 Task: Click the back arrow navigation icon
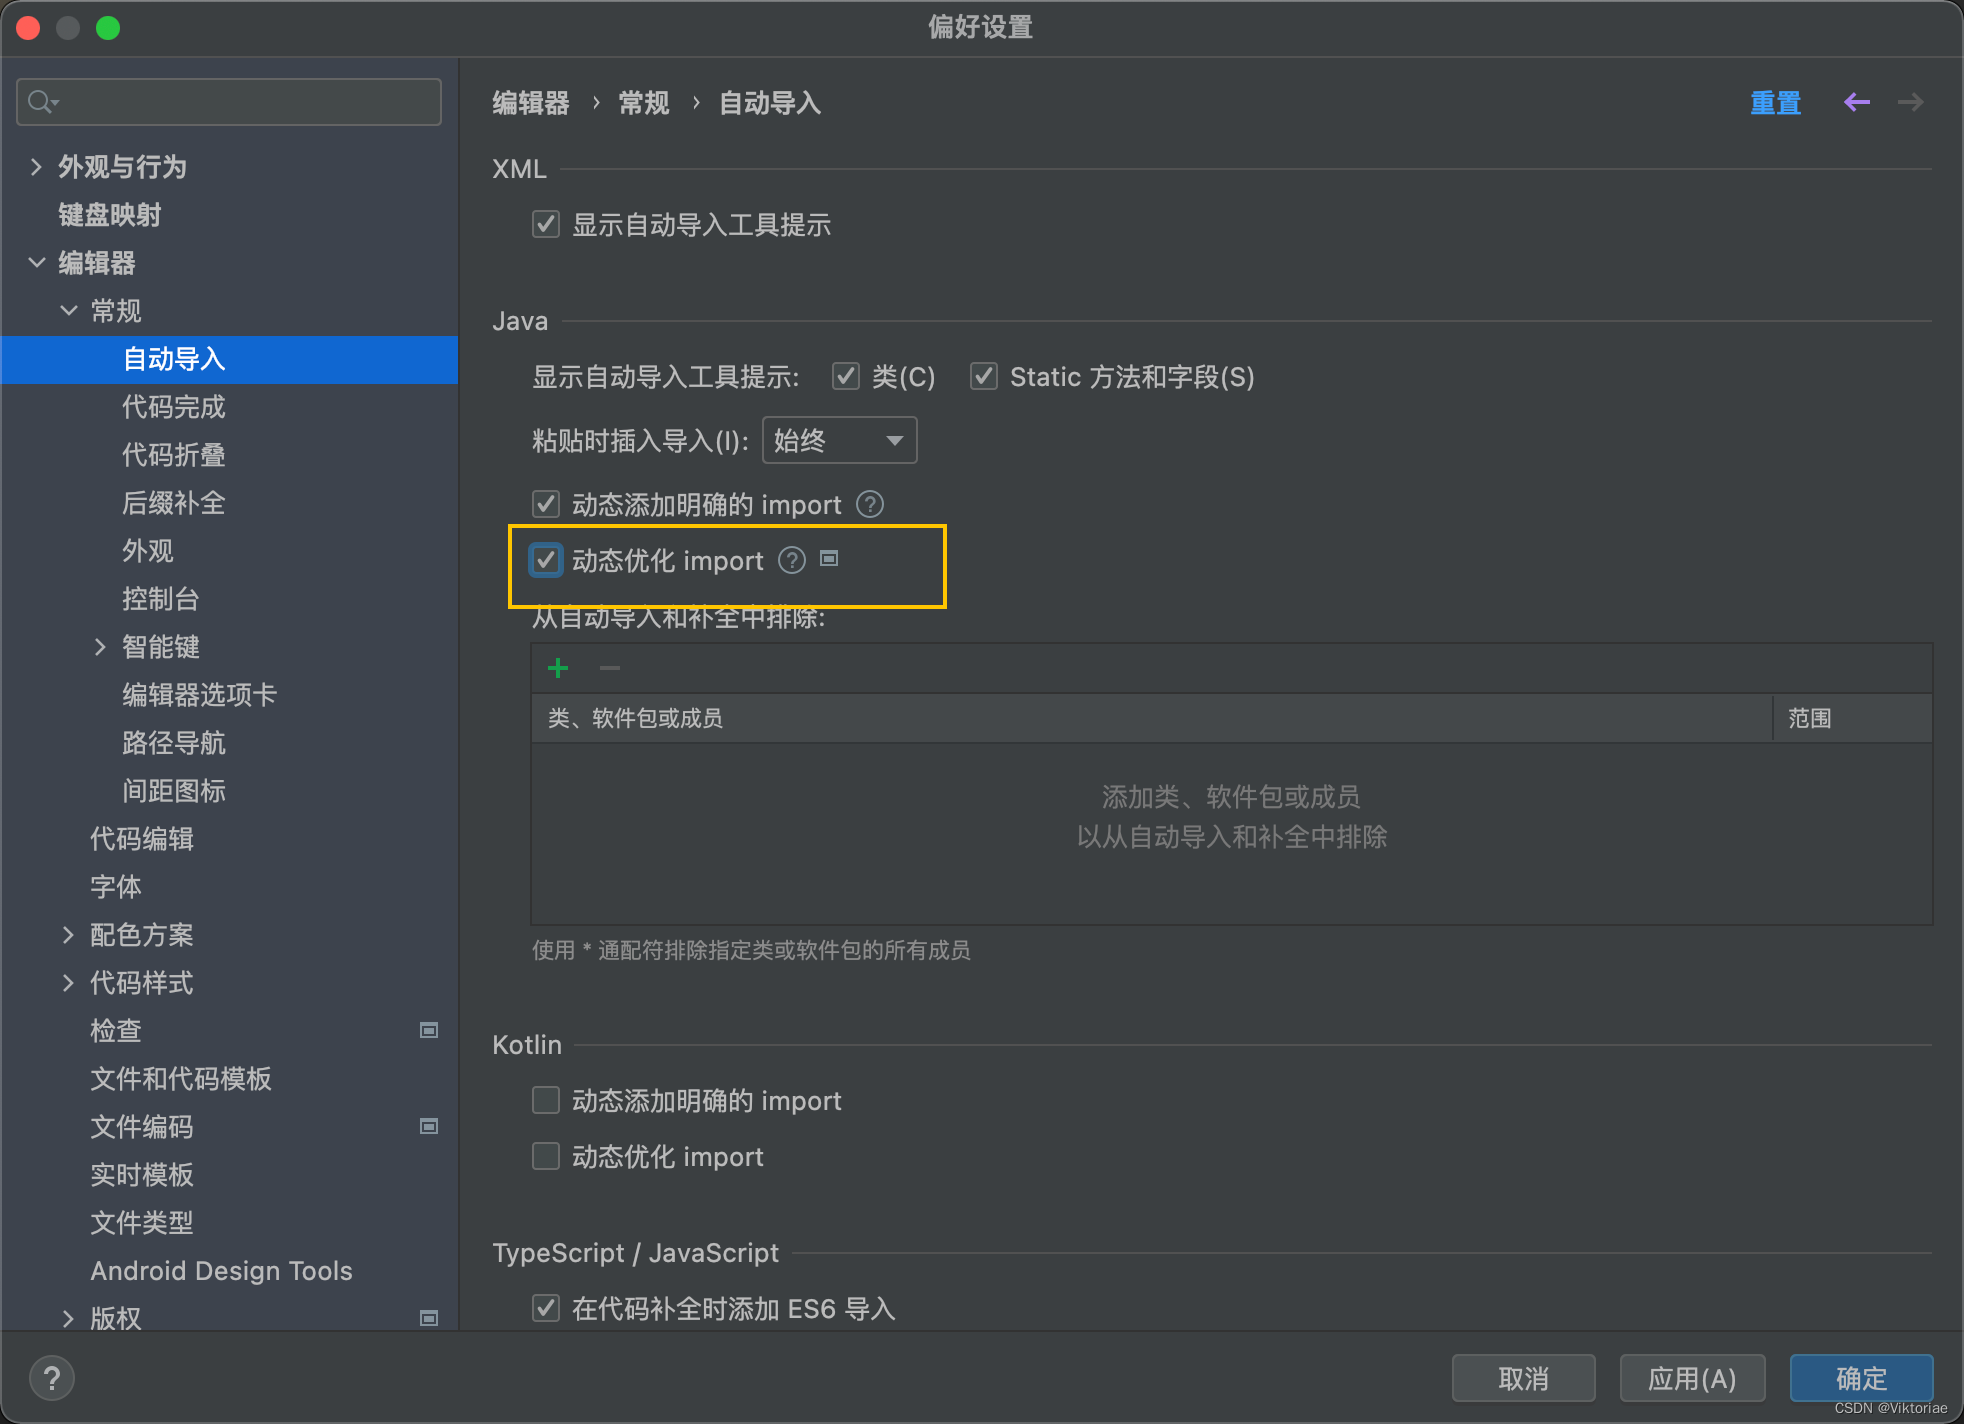tap(1857, 102)
